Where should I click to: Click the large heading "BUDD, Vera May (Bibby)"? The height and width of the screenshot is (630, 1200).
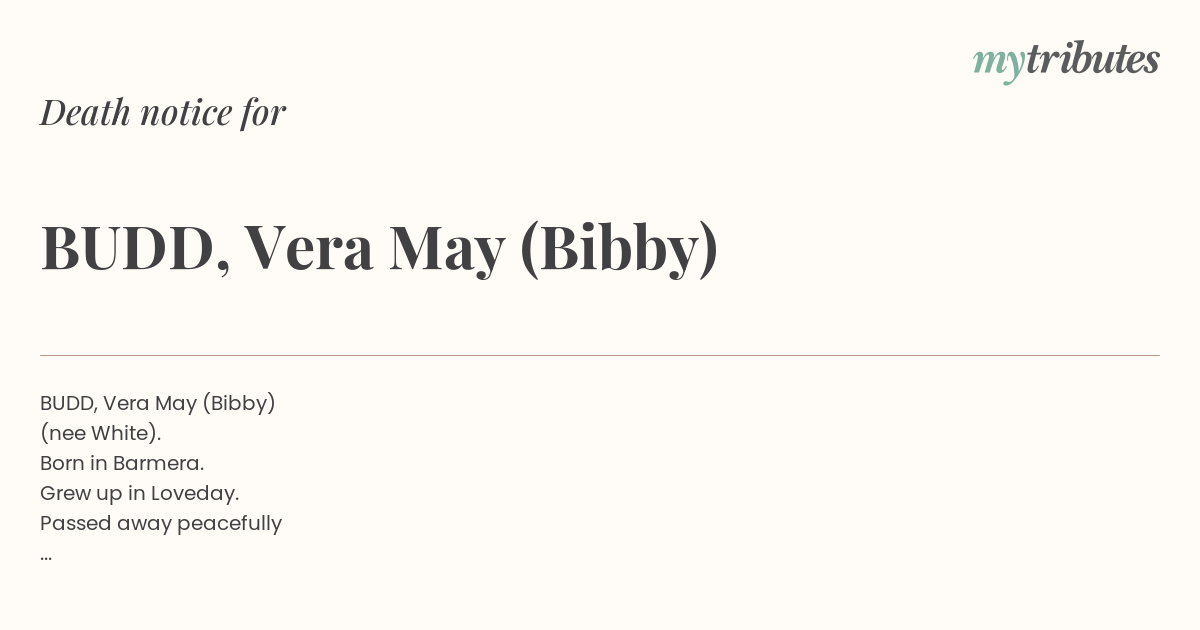(x=379, y=248)
